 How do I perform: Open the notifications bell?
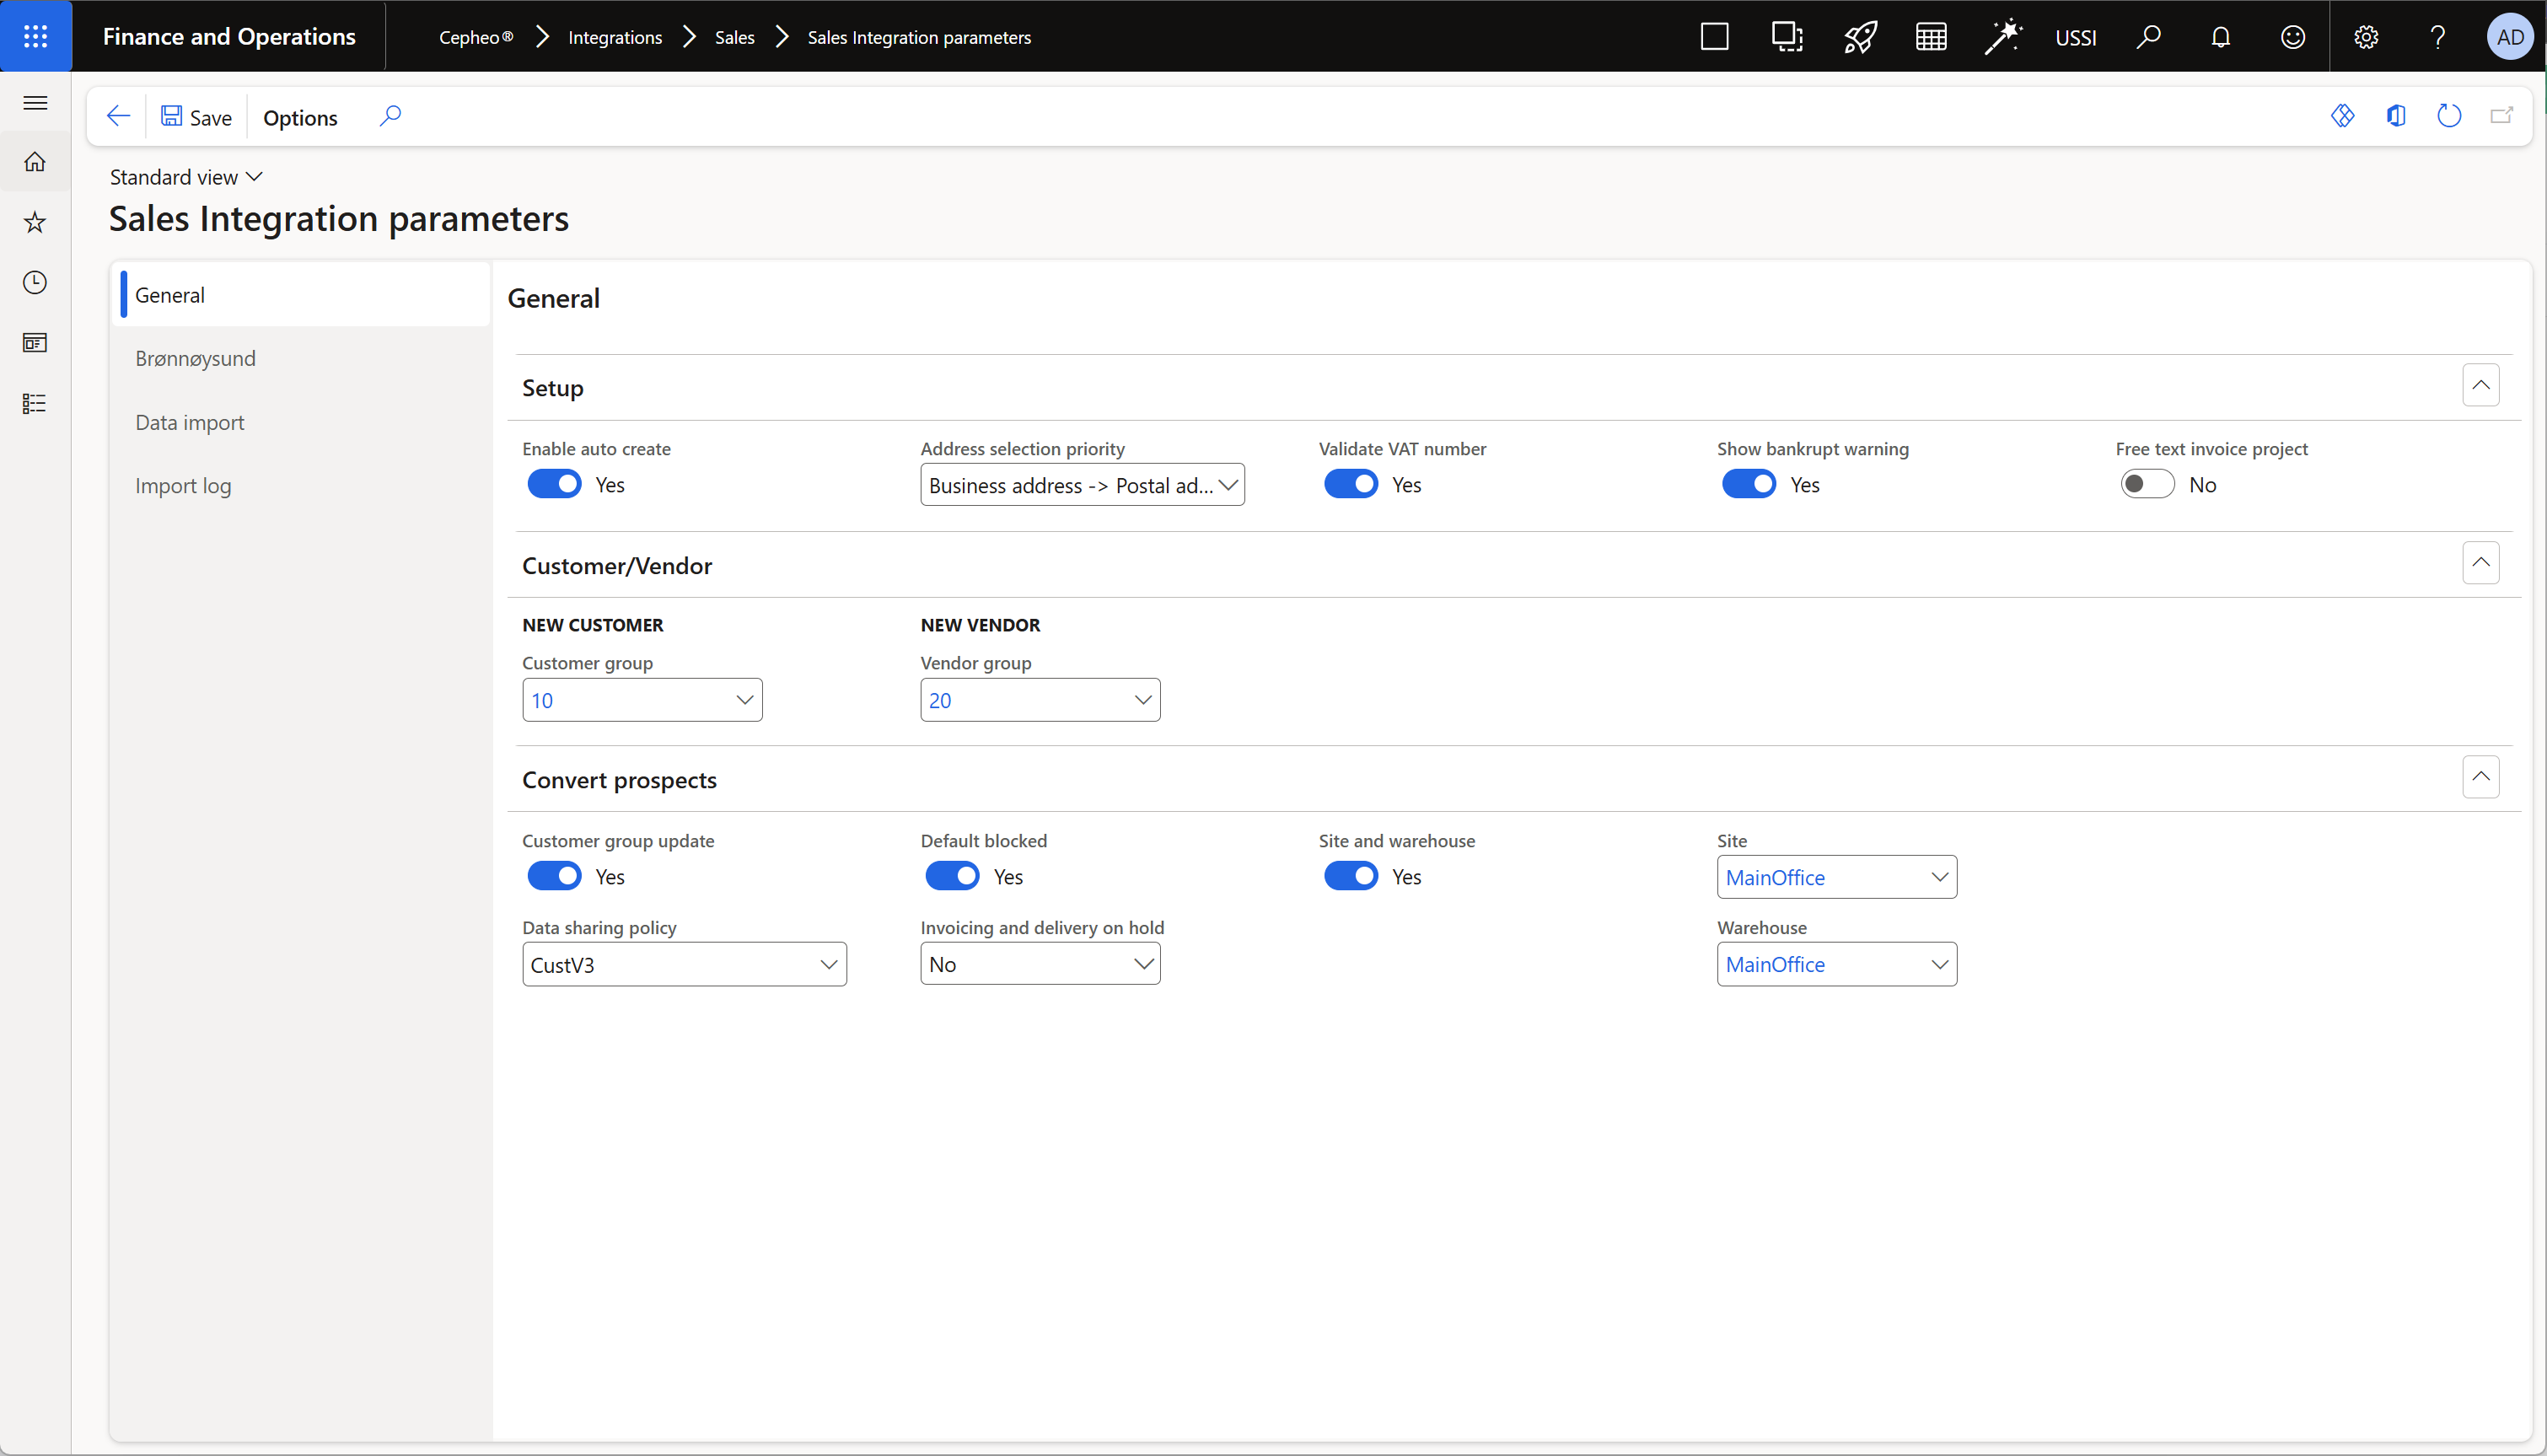coord(2220,37)
